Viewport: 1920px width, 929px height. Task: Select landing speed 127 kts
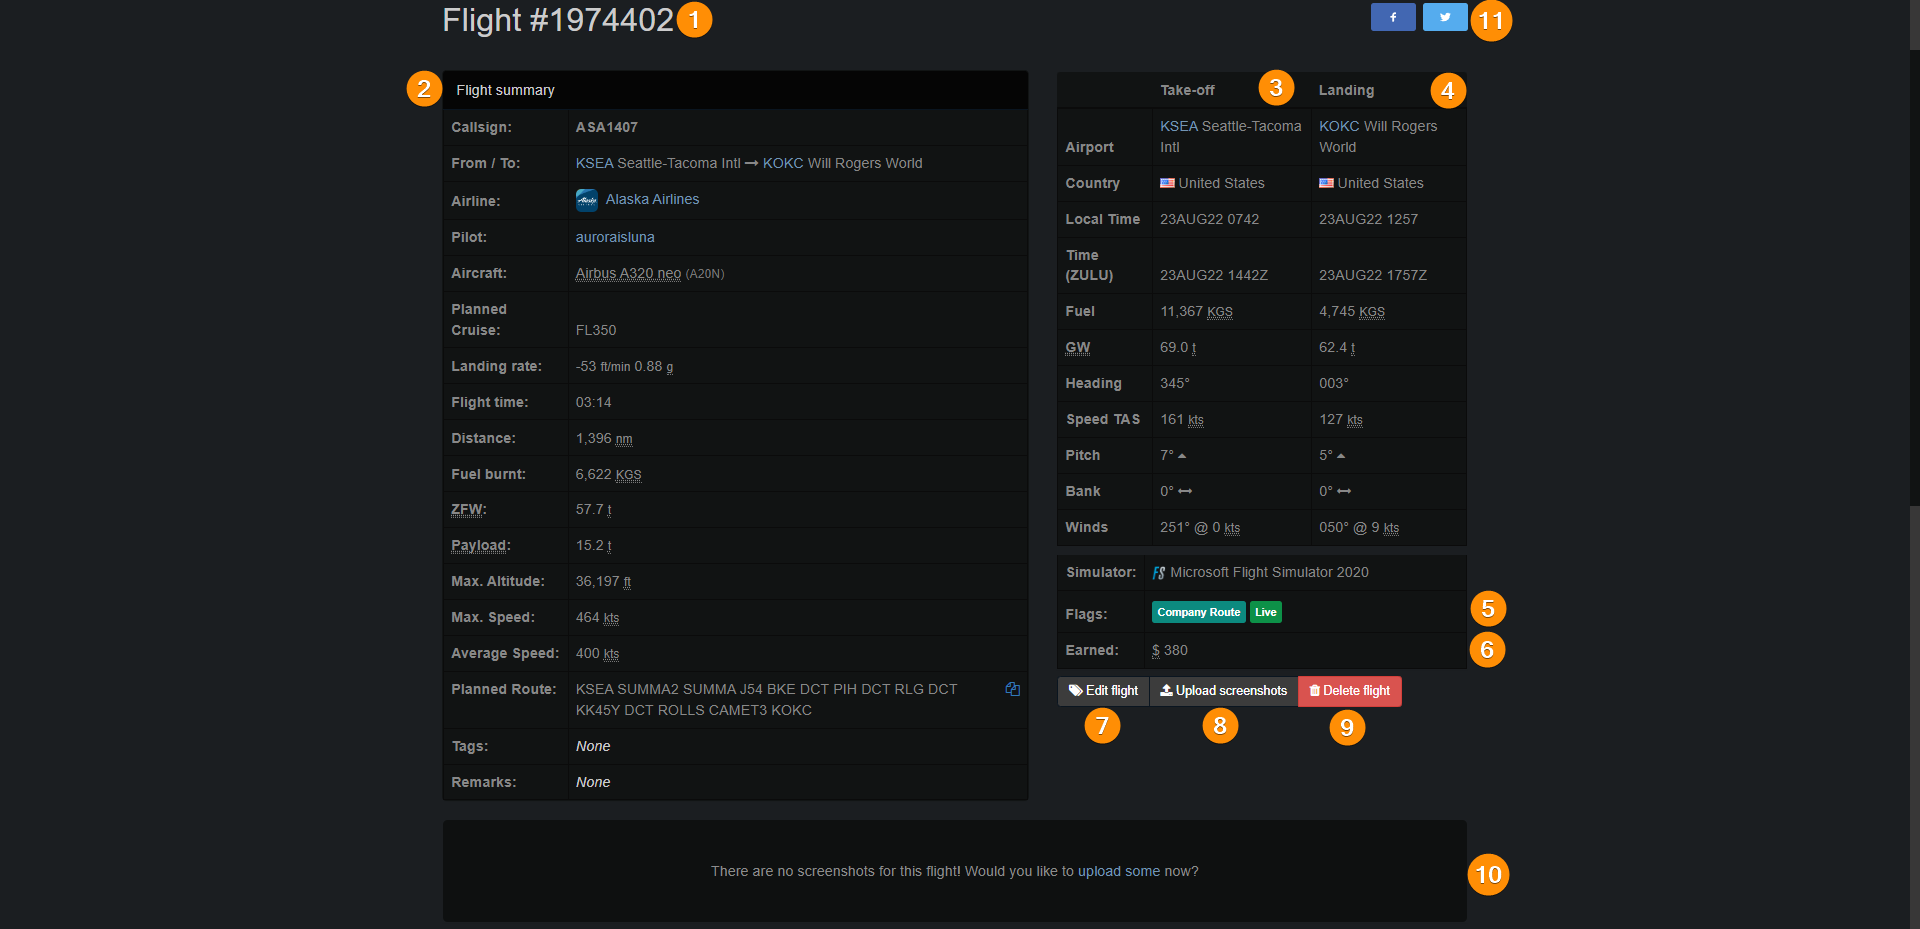pos(1341,419)
